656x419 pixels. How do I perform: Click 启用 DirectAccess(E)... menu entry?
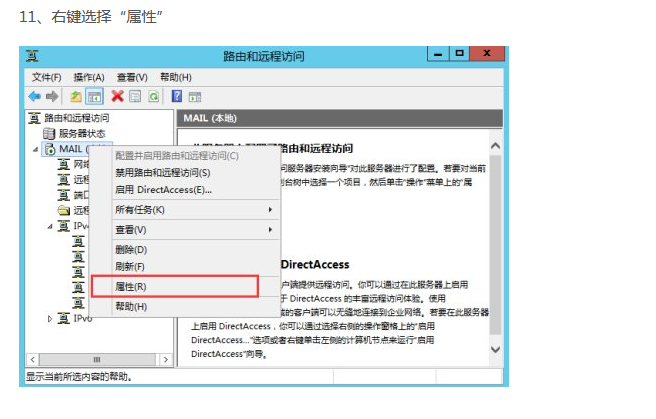pyautogui.click(x=163, y=189)
